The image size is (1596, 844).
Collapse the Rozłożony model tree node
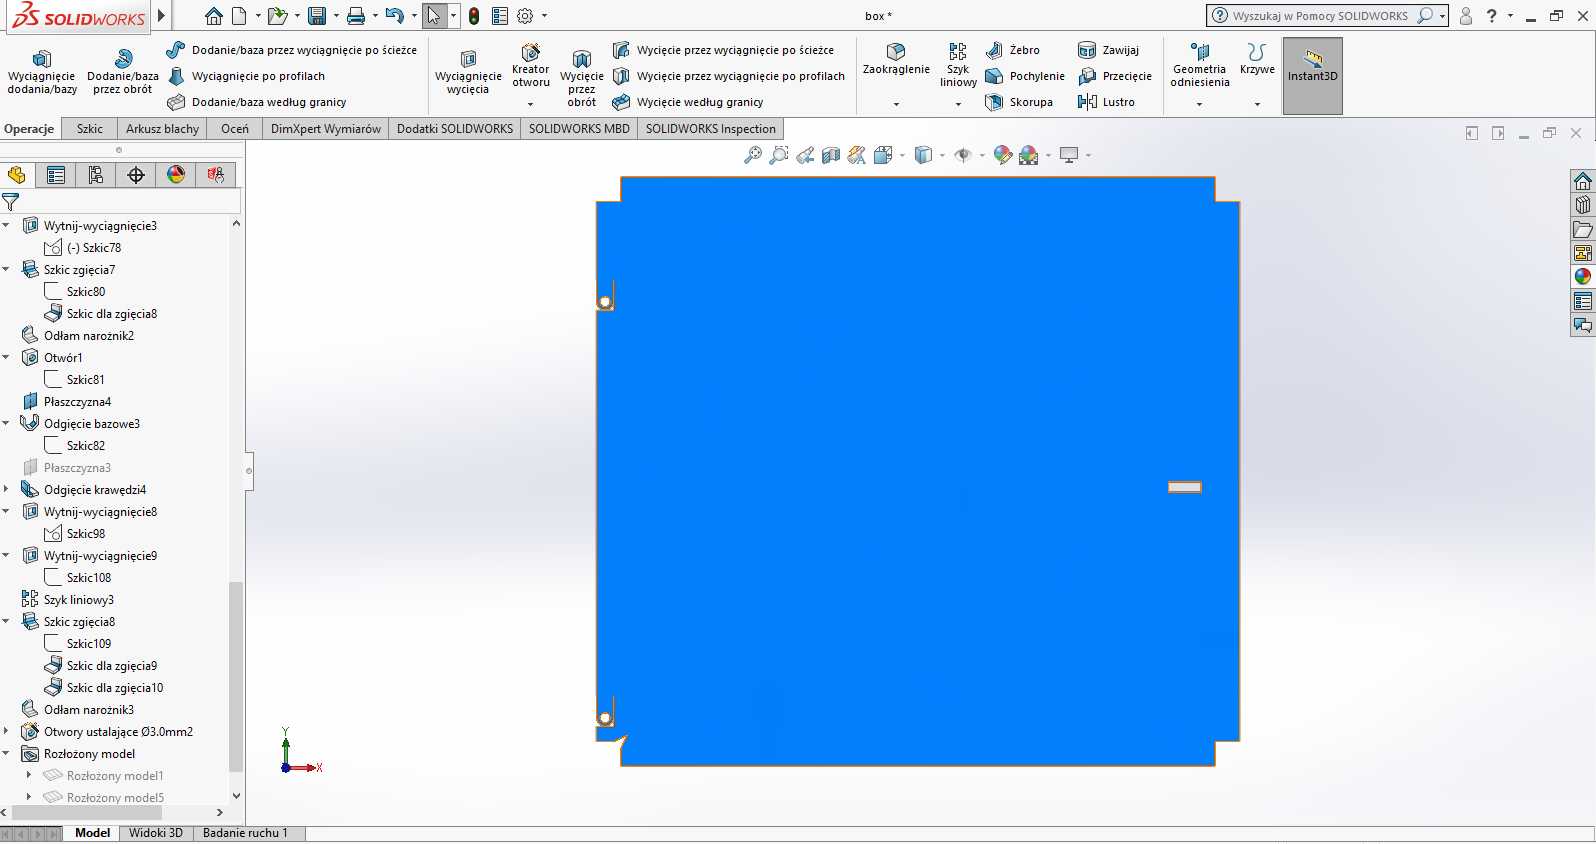[7, 754]
